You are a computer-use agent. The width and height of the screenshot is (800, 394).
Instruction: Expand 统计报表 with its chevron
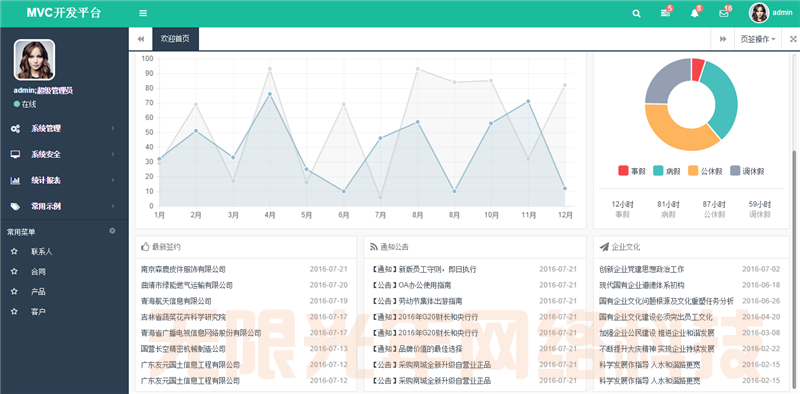click(113, 180)
